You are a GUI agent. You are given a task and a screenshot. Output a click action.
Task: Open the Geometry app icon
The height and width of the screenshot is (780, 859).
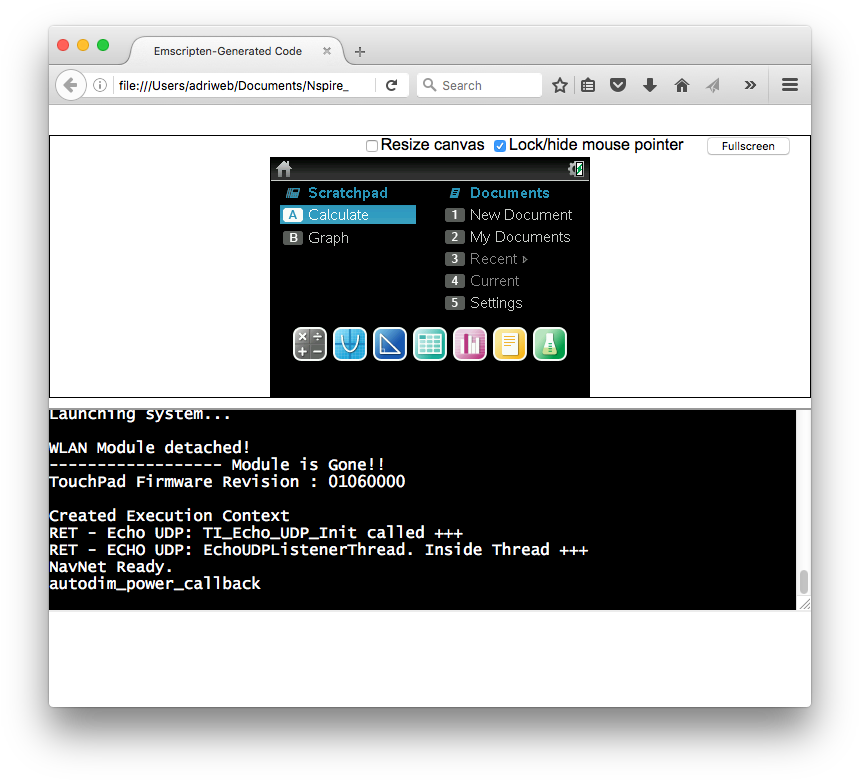390,345
